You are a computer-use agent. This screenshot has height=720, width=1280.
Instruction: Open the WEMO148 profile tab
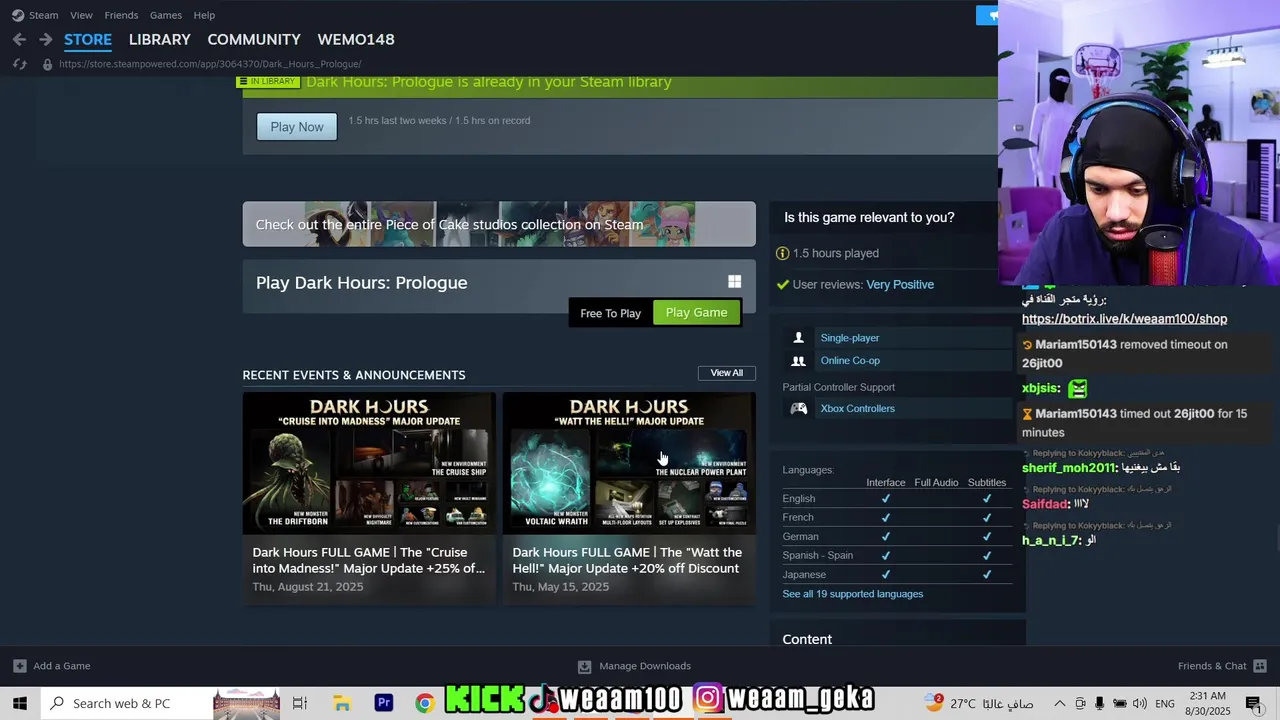356,39
